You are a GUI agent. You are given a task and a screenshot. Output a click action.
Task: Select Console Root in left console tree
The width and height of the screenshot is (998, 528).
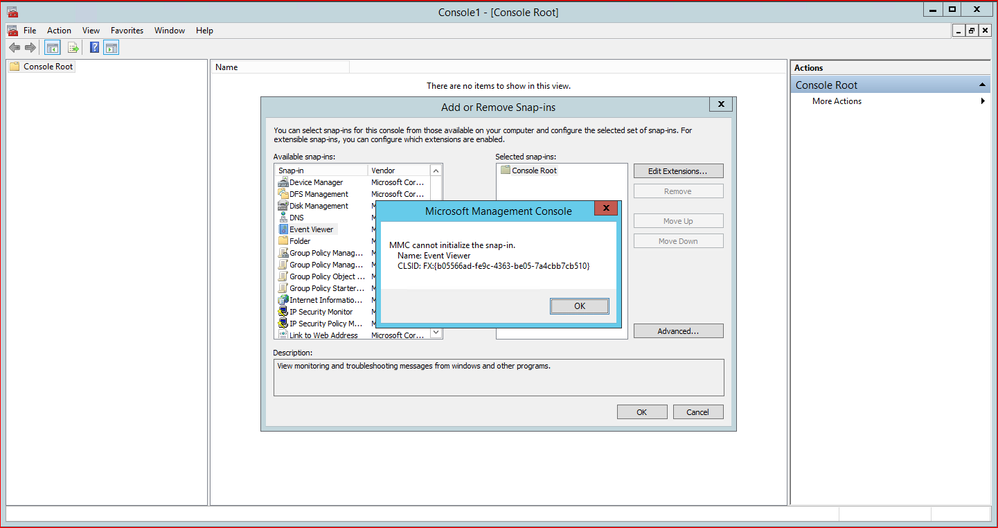click(x=48, y=66)
